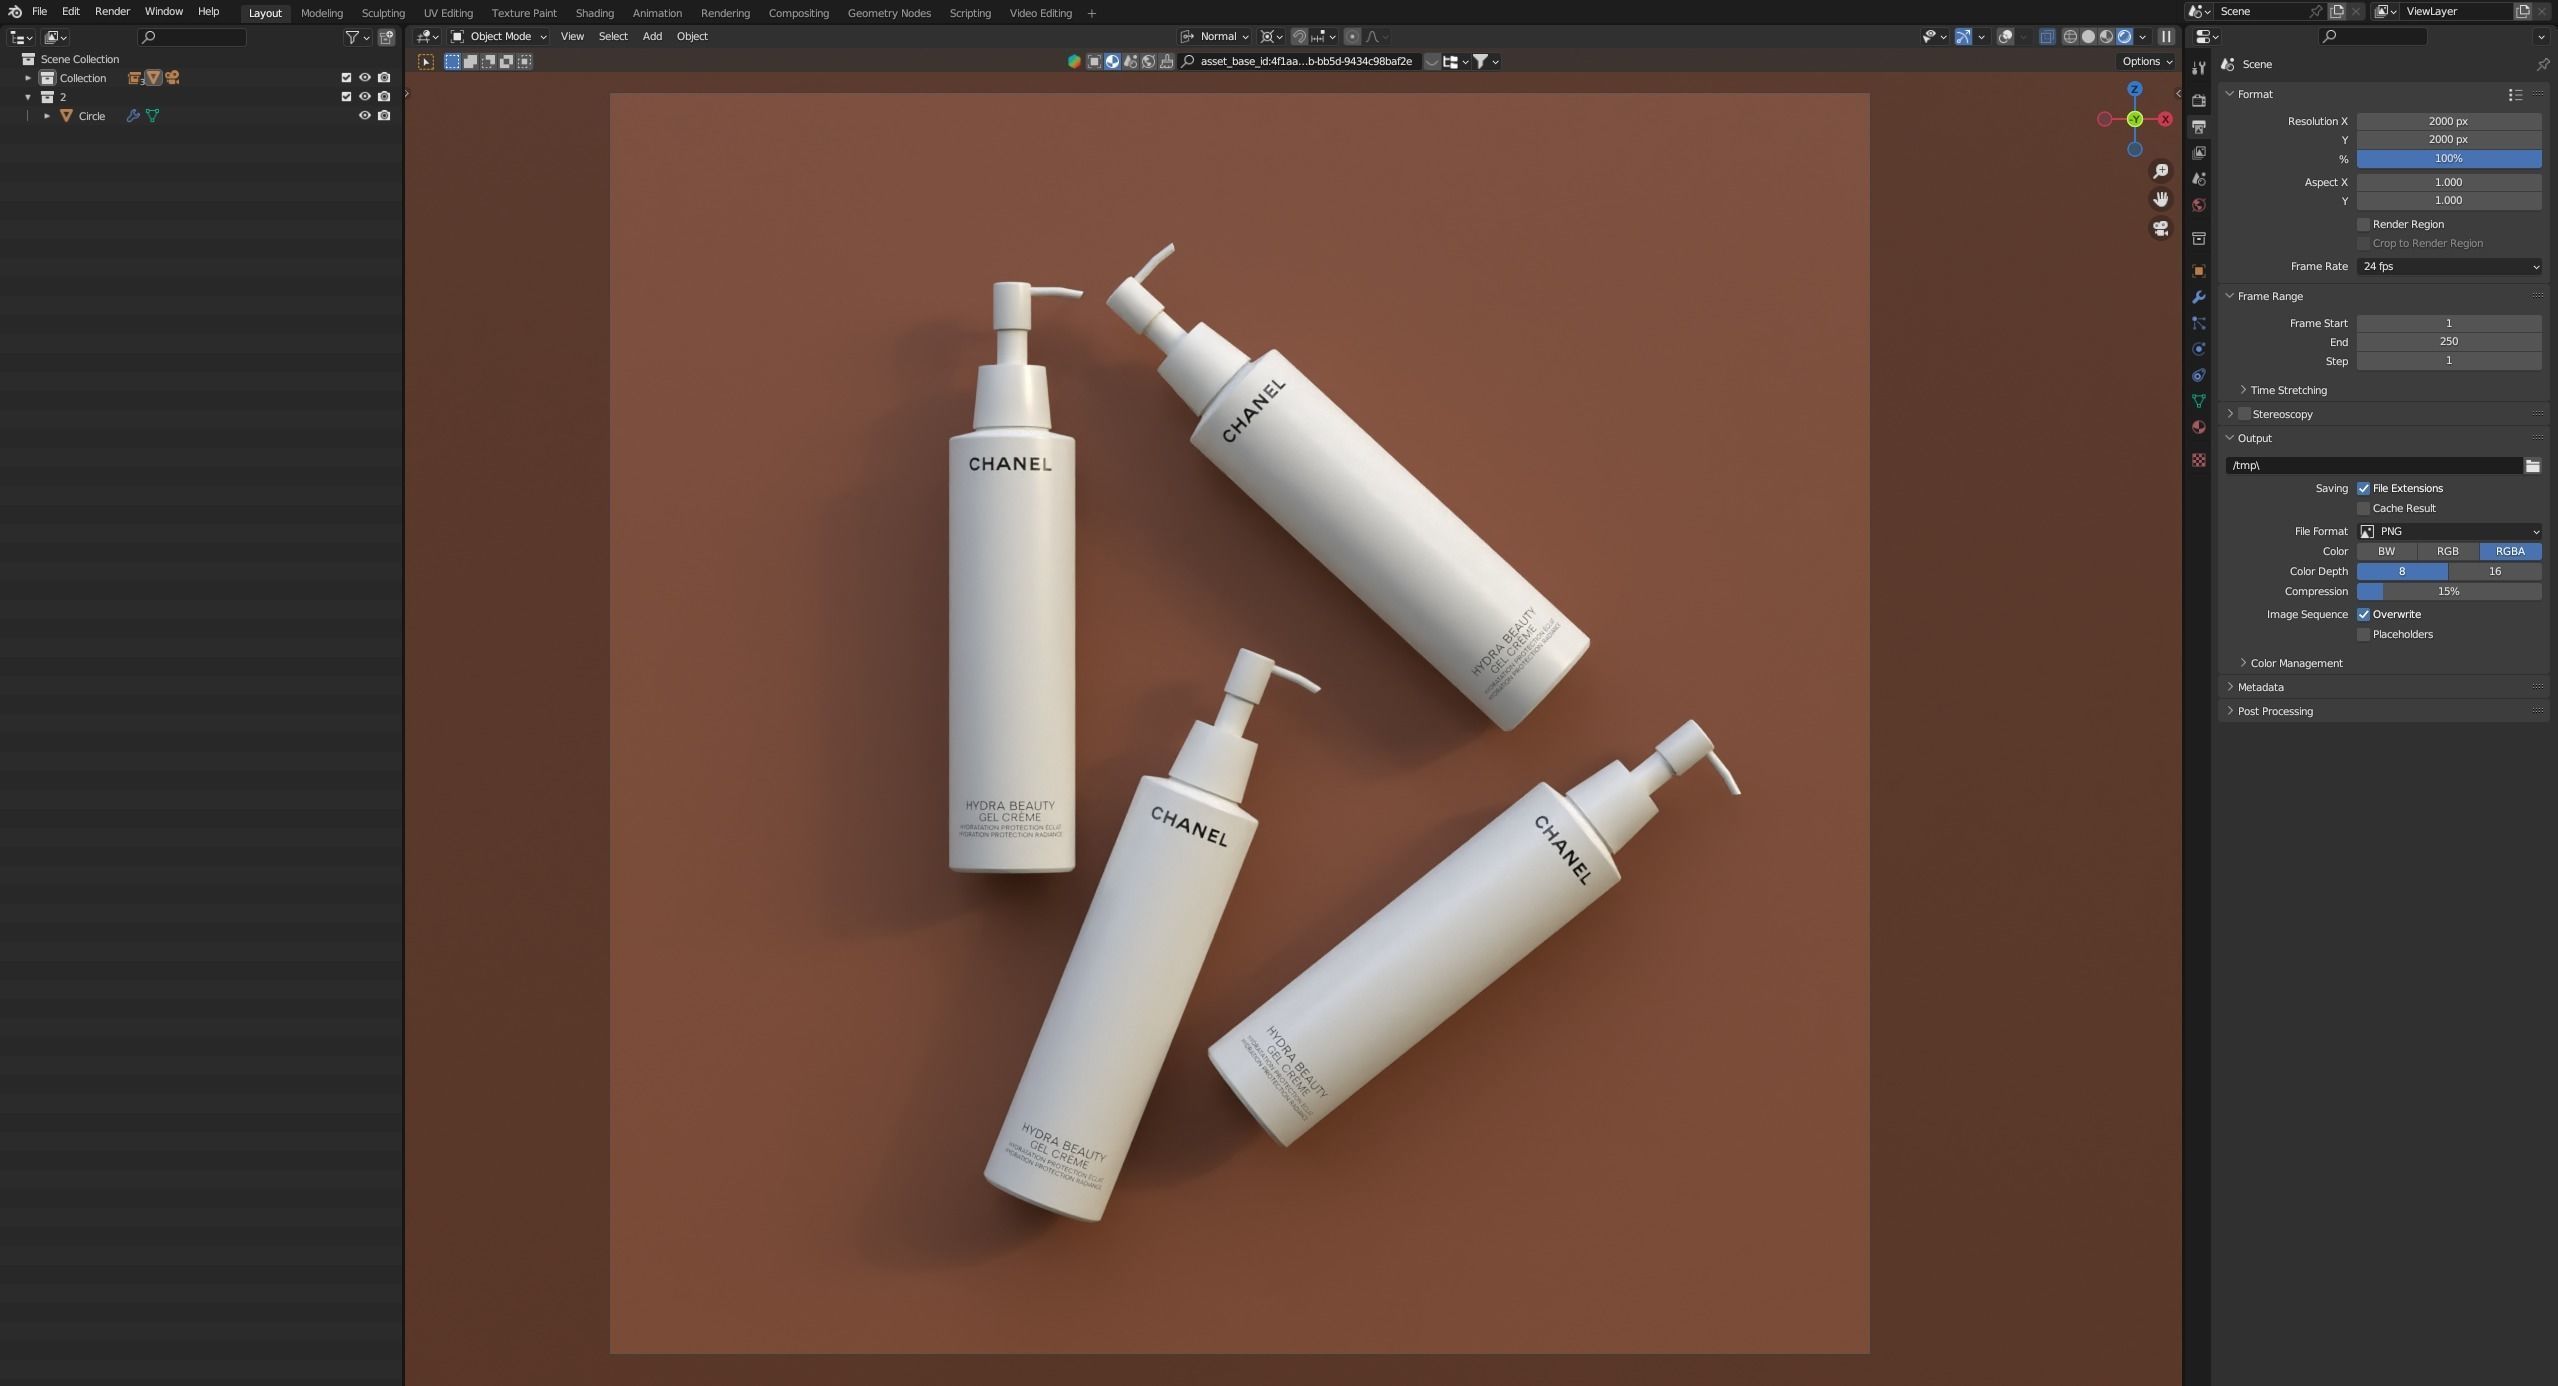Viewport: 2558px width, 1386px height.
Task: Open the Particles properties tab icon
Action: pos(2198,323)
